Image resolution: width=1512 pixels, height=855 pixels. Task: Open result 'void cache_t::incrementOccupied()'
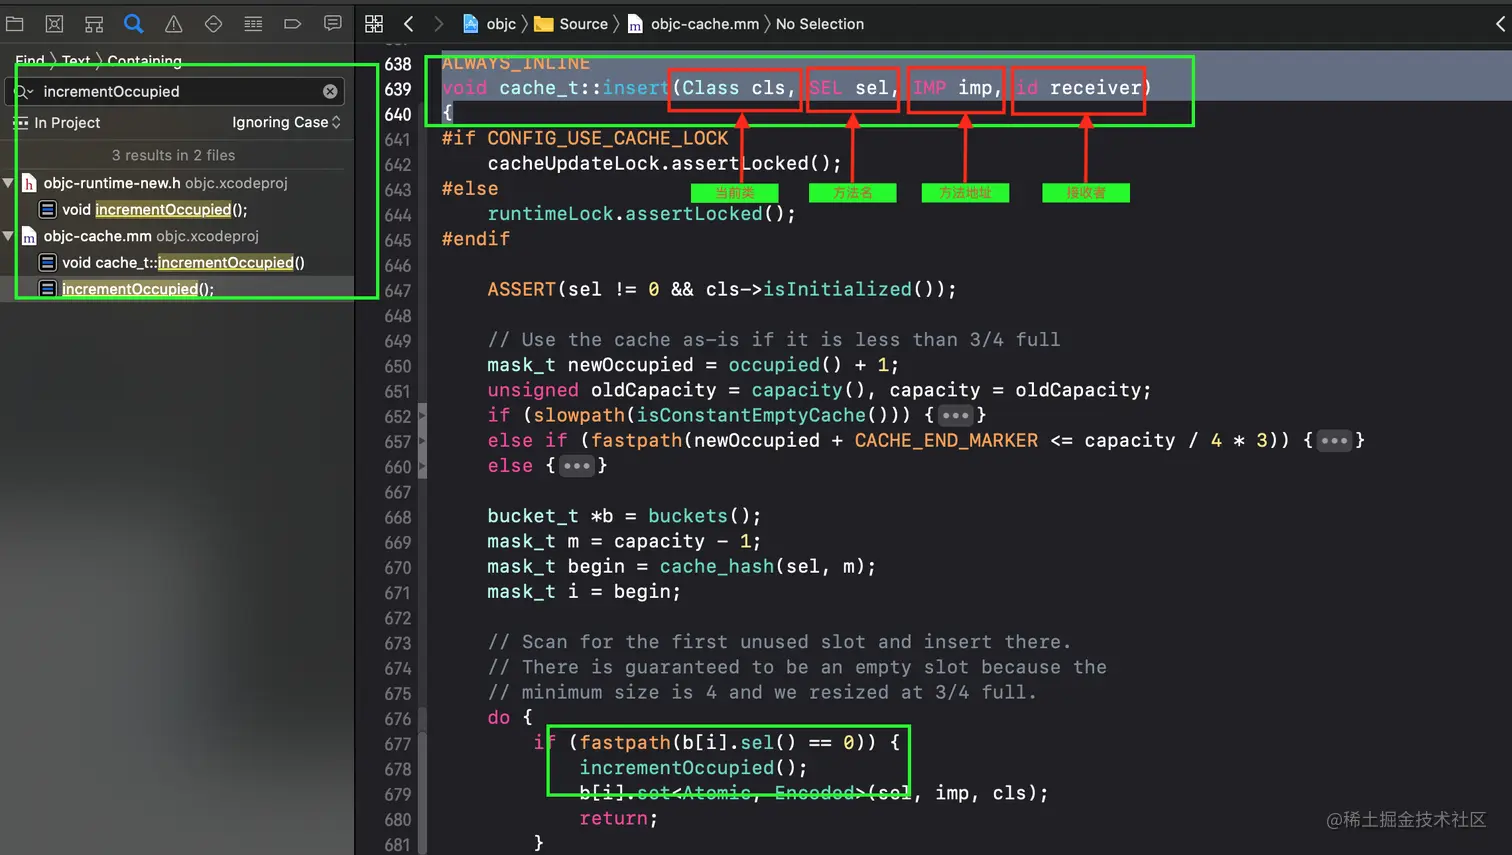(x=177, y=262)
